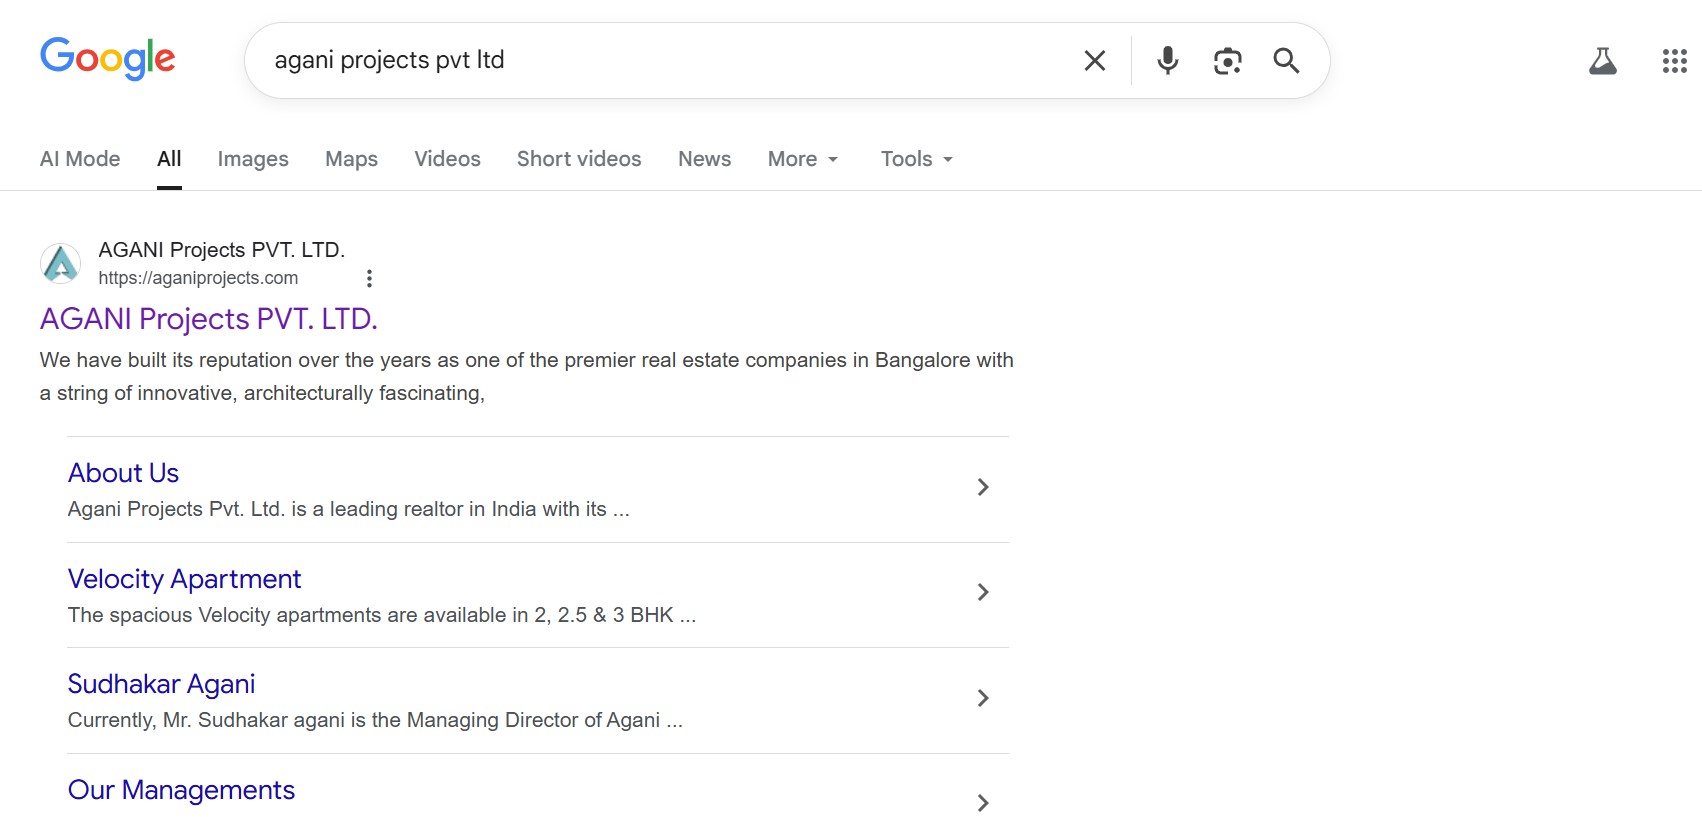The width and height of the screenshot is (1702, 817).
Task: Open the Google apps grid
Action: 1674,61
